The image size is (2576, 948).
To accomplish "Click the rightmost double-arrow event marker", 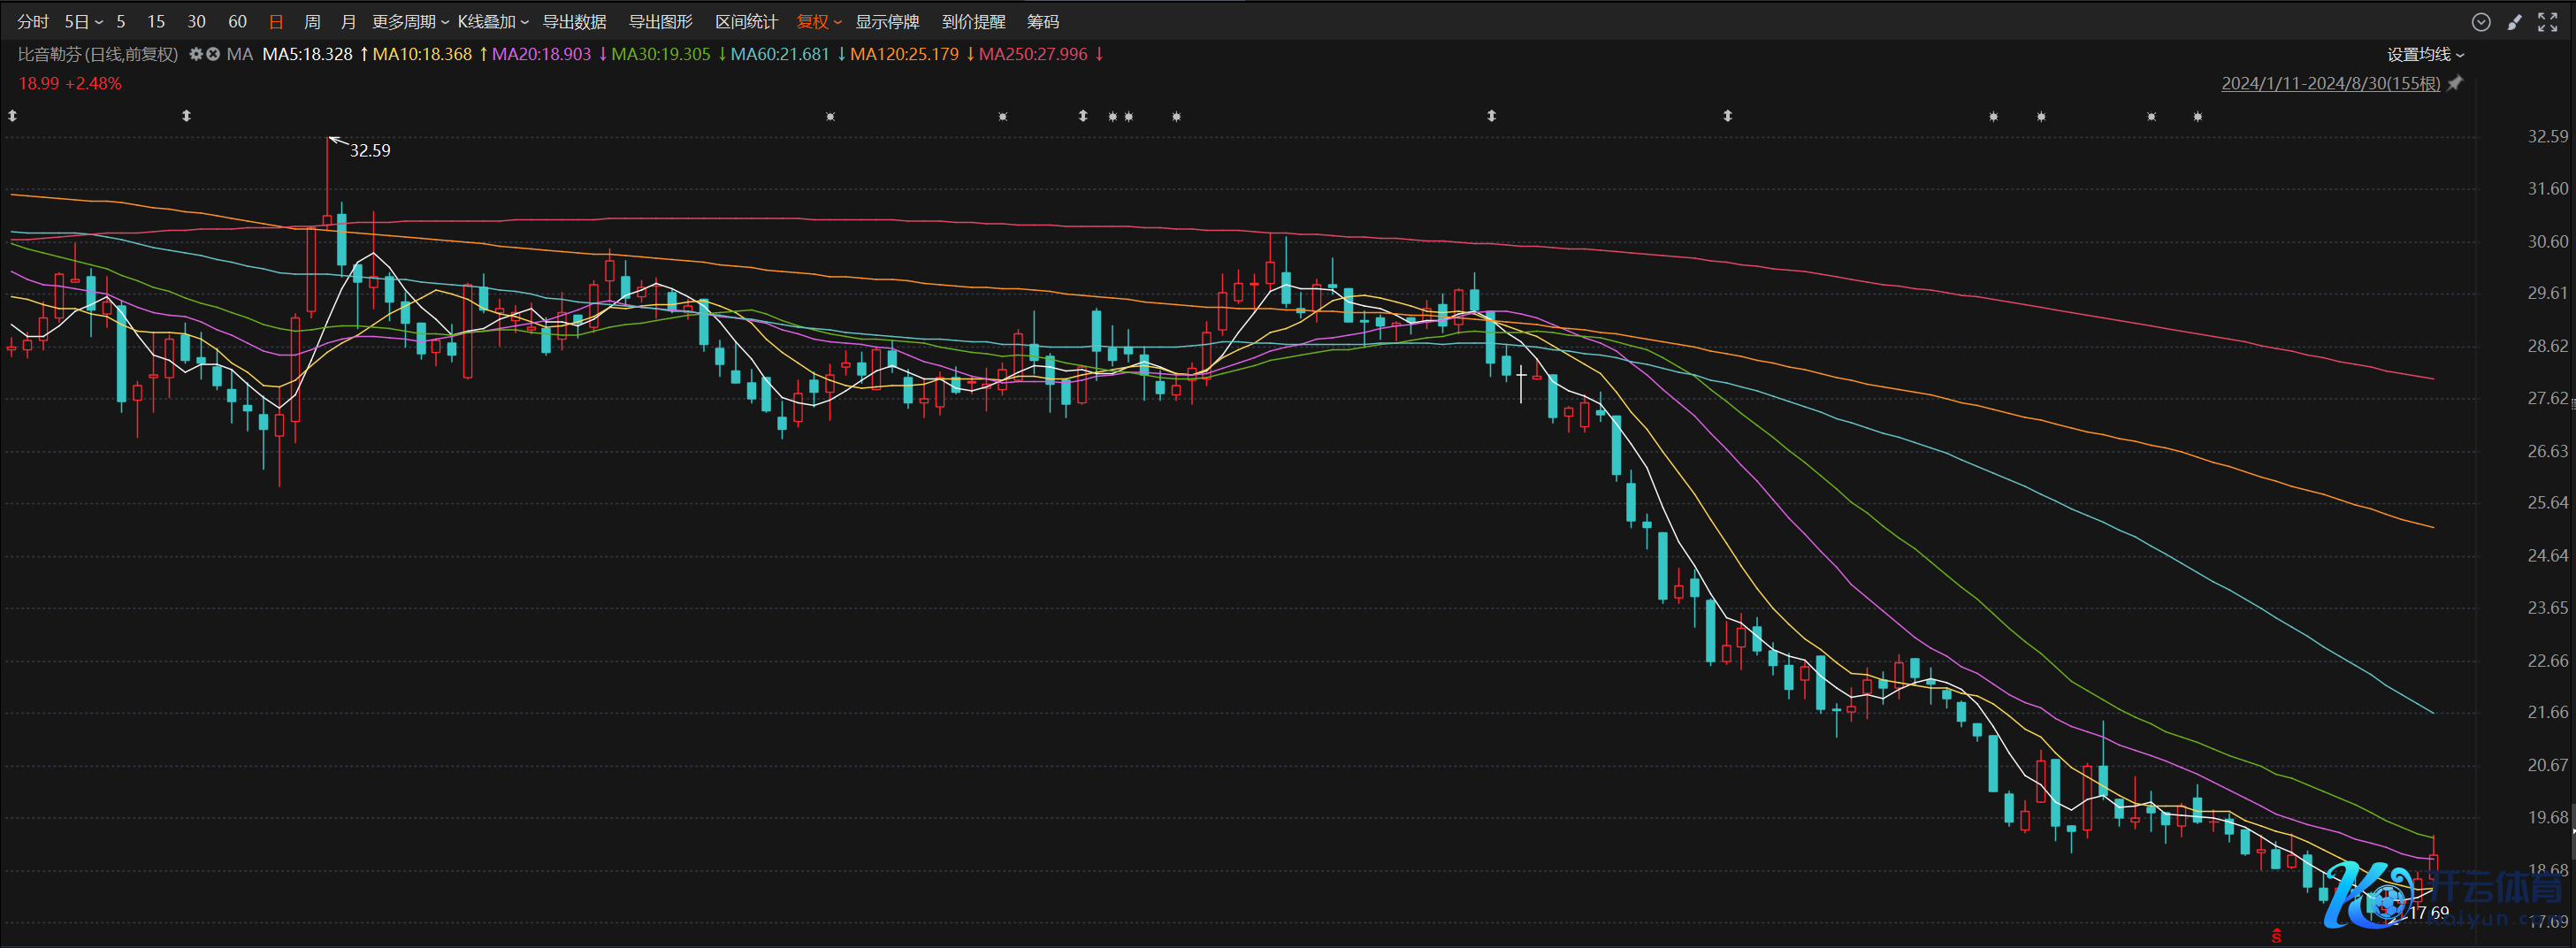I will (1728, 116).
